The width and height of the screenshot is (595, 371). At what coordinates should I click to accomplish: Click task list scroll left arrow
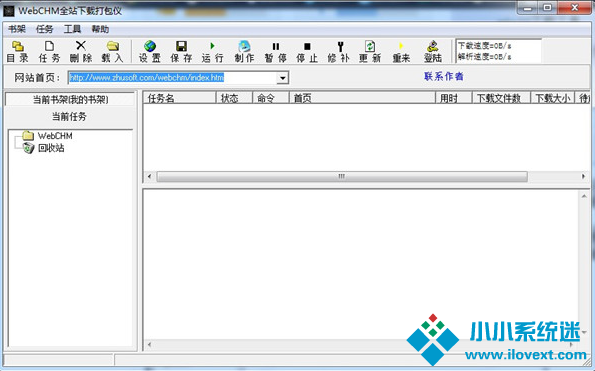[x=150, y=176]
